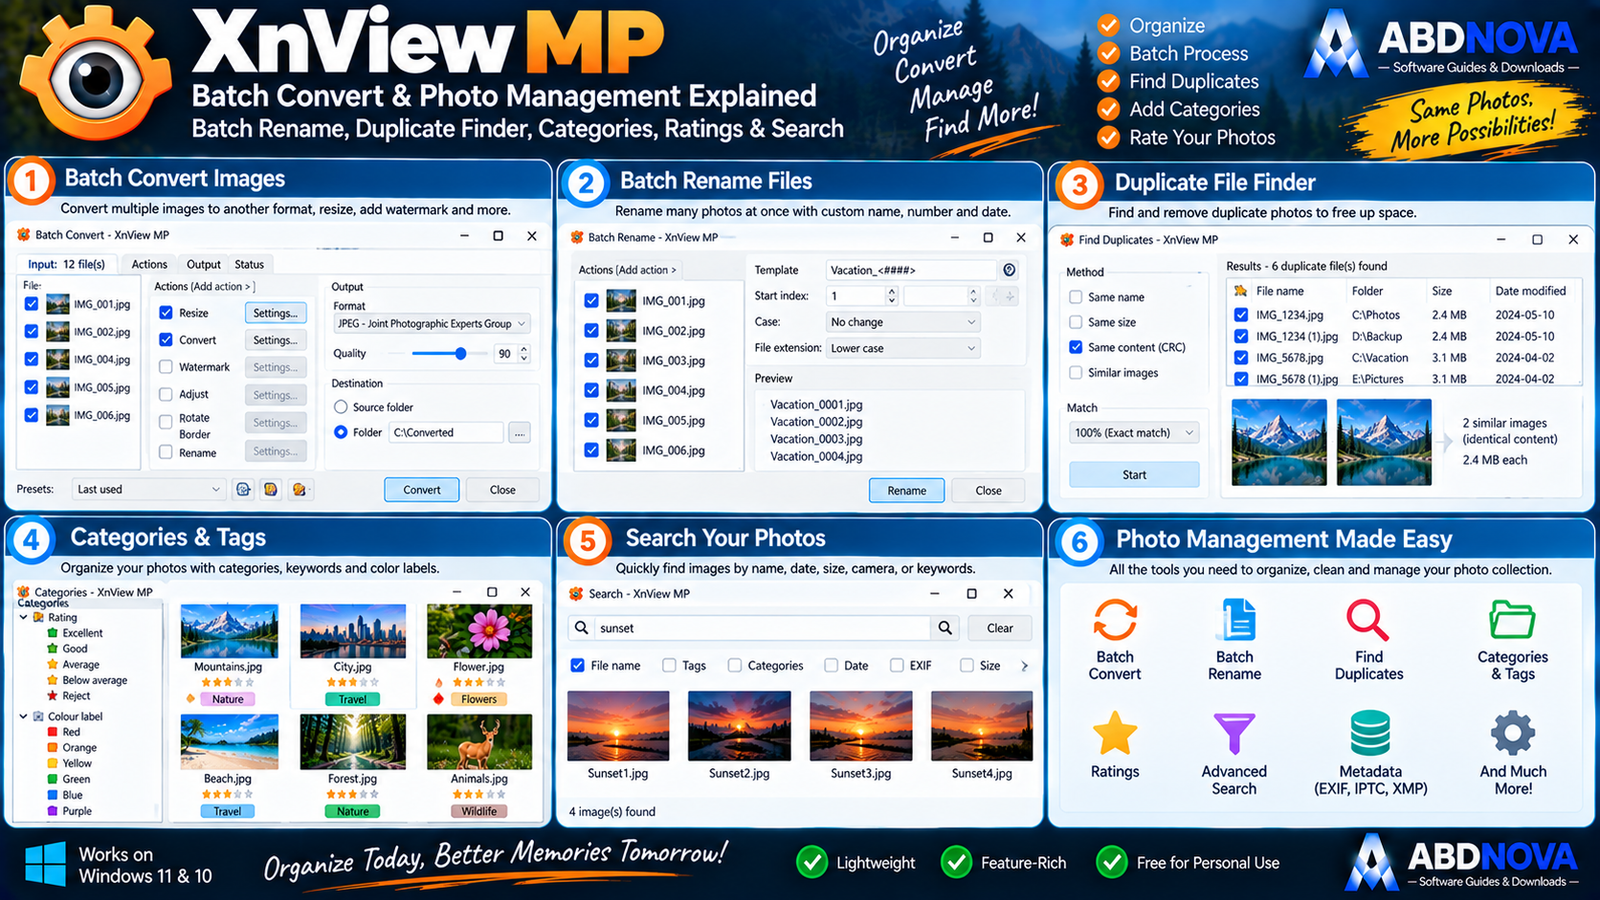
Task: Click the Categories & Tags folder icon
Action: coord(1512,620)
